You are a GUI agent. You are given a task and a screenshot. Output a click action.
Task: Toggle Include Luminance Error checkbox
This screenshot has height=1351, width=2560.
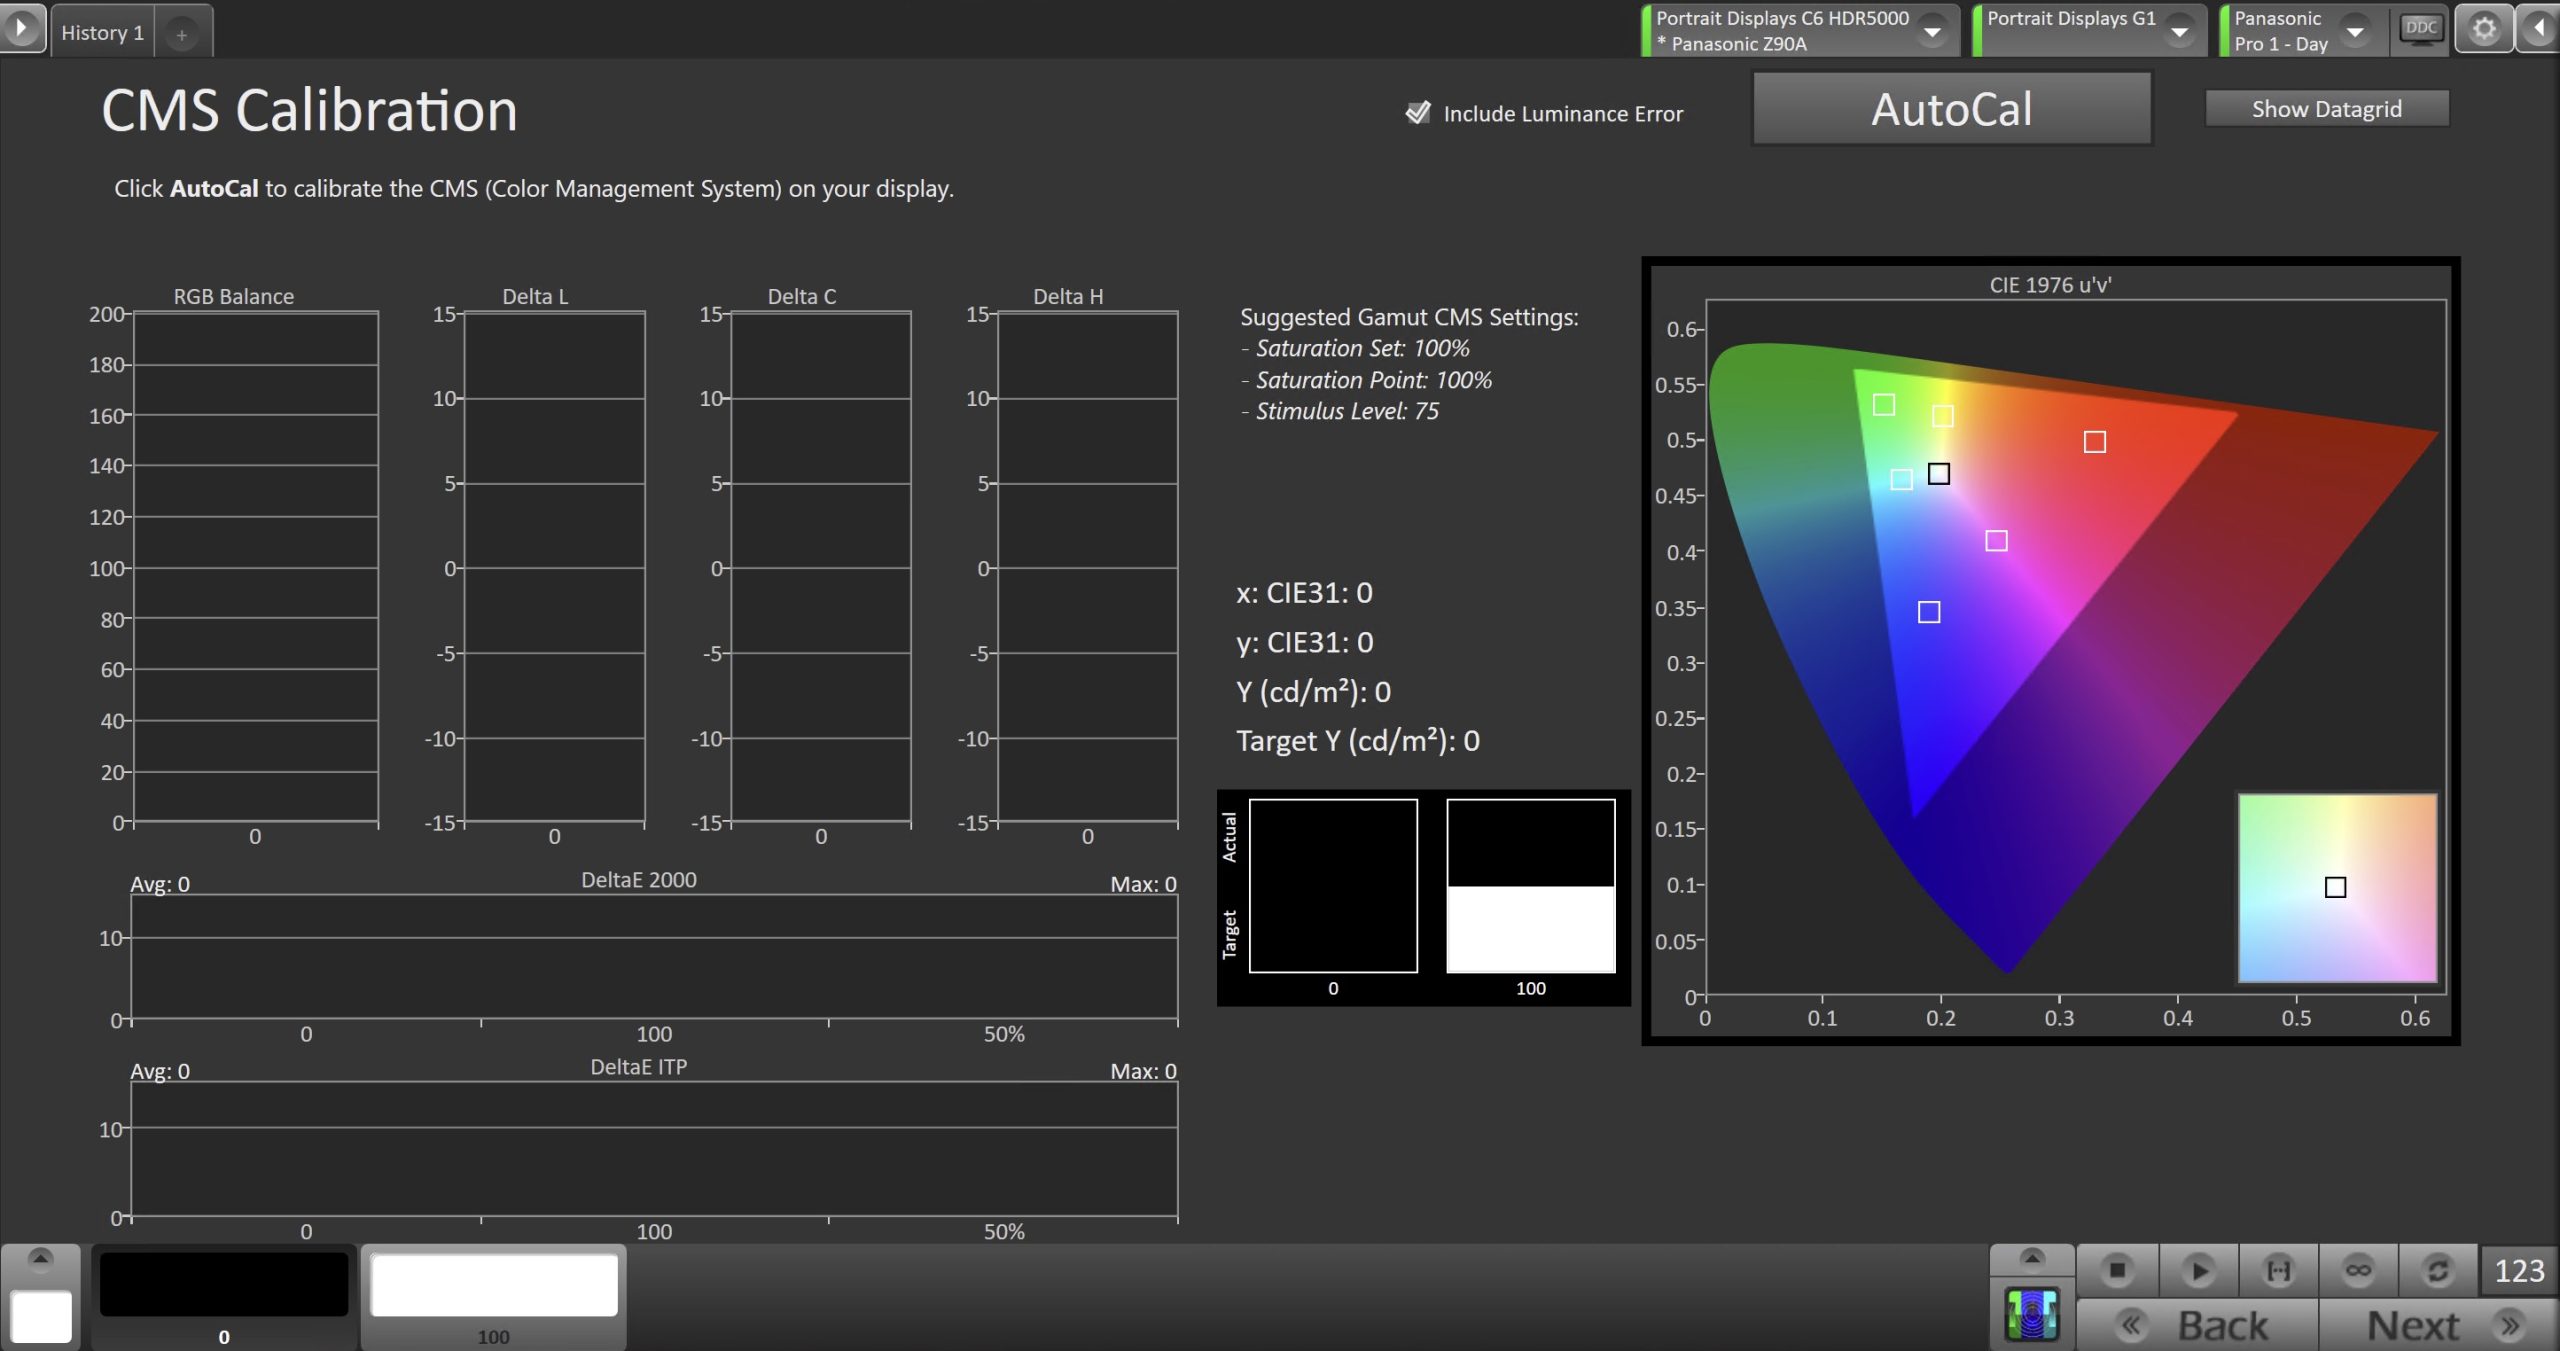point(1418,113)
